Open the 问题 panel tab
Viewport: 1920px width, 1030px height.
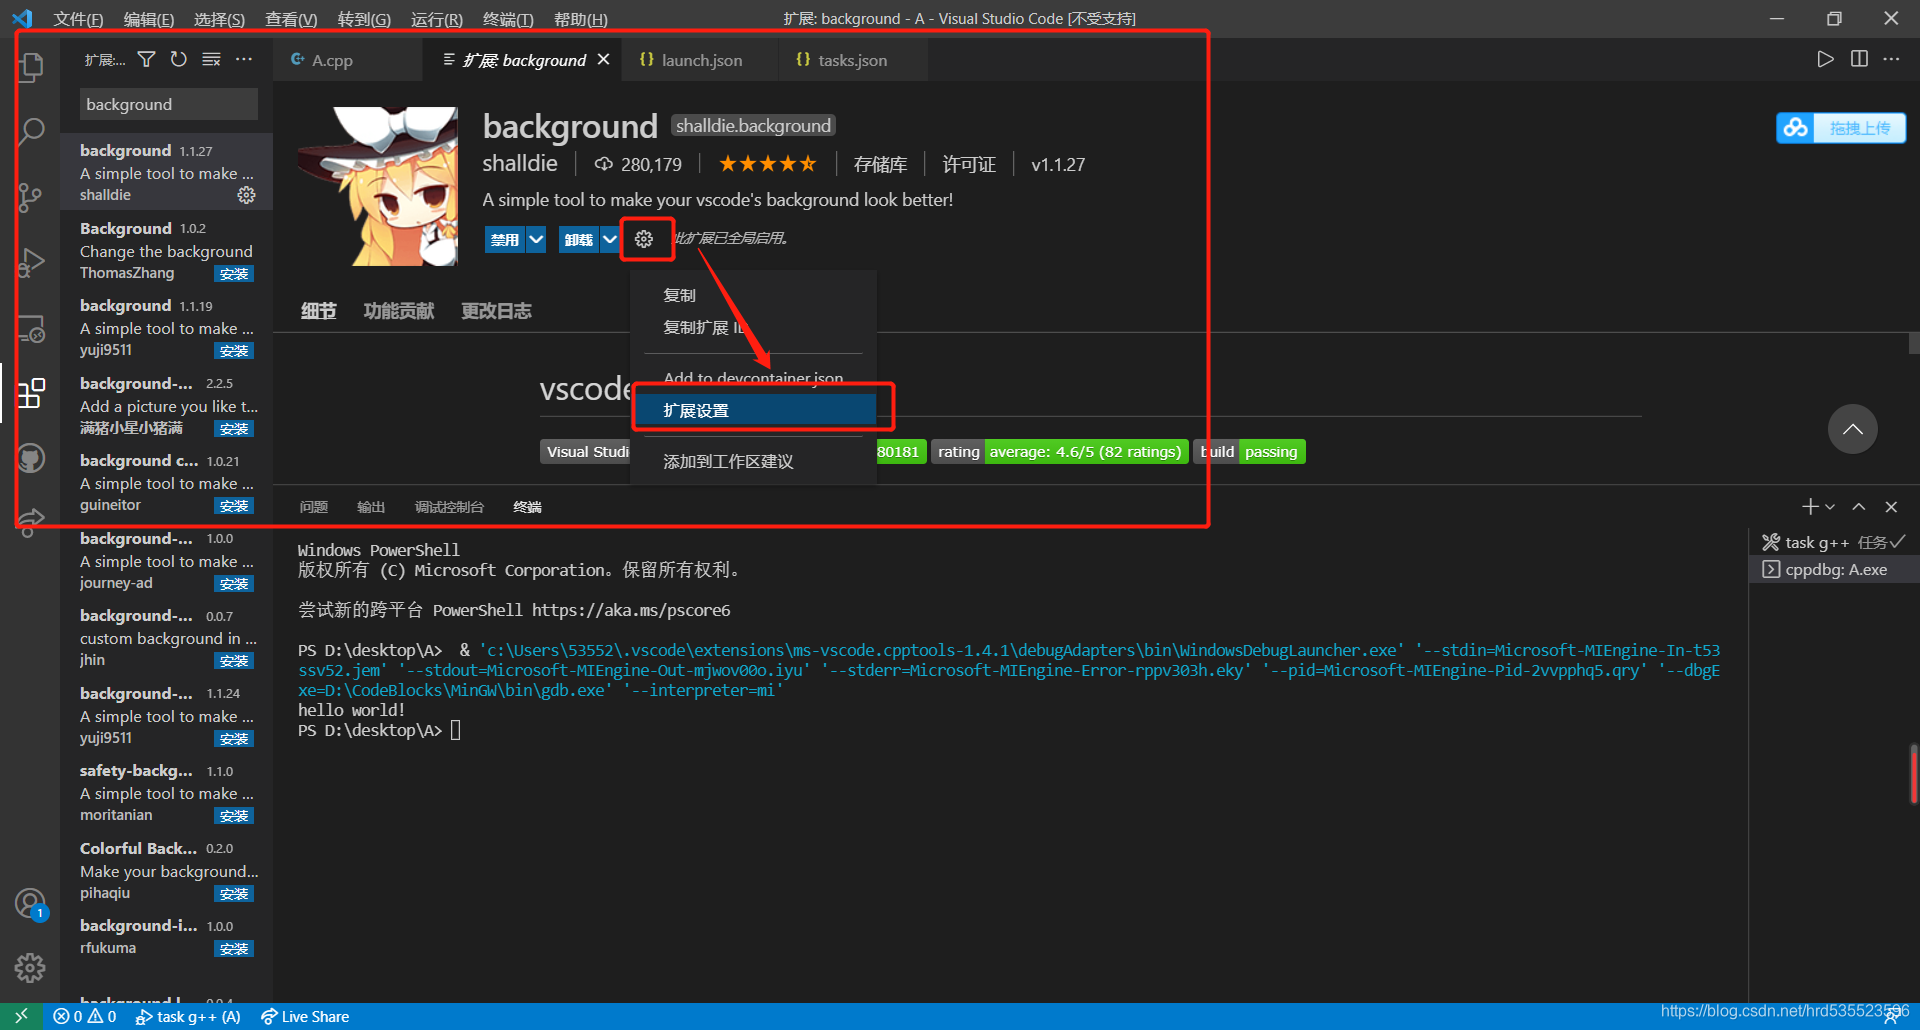313,507
